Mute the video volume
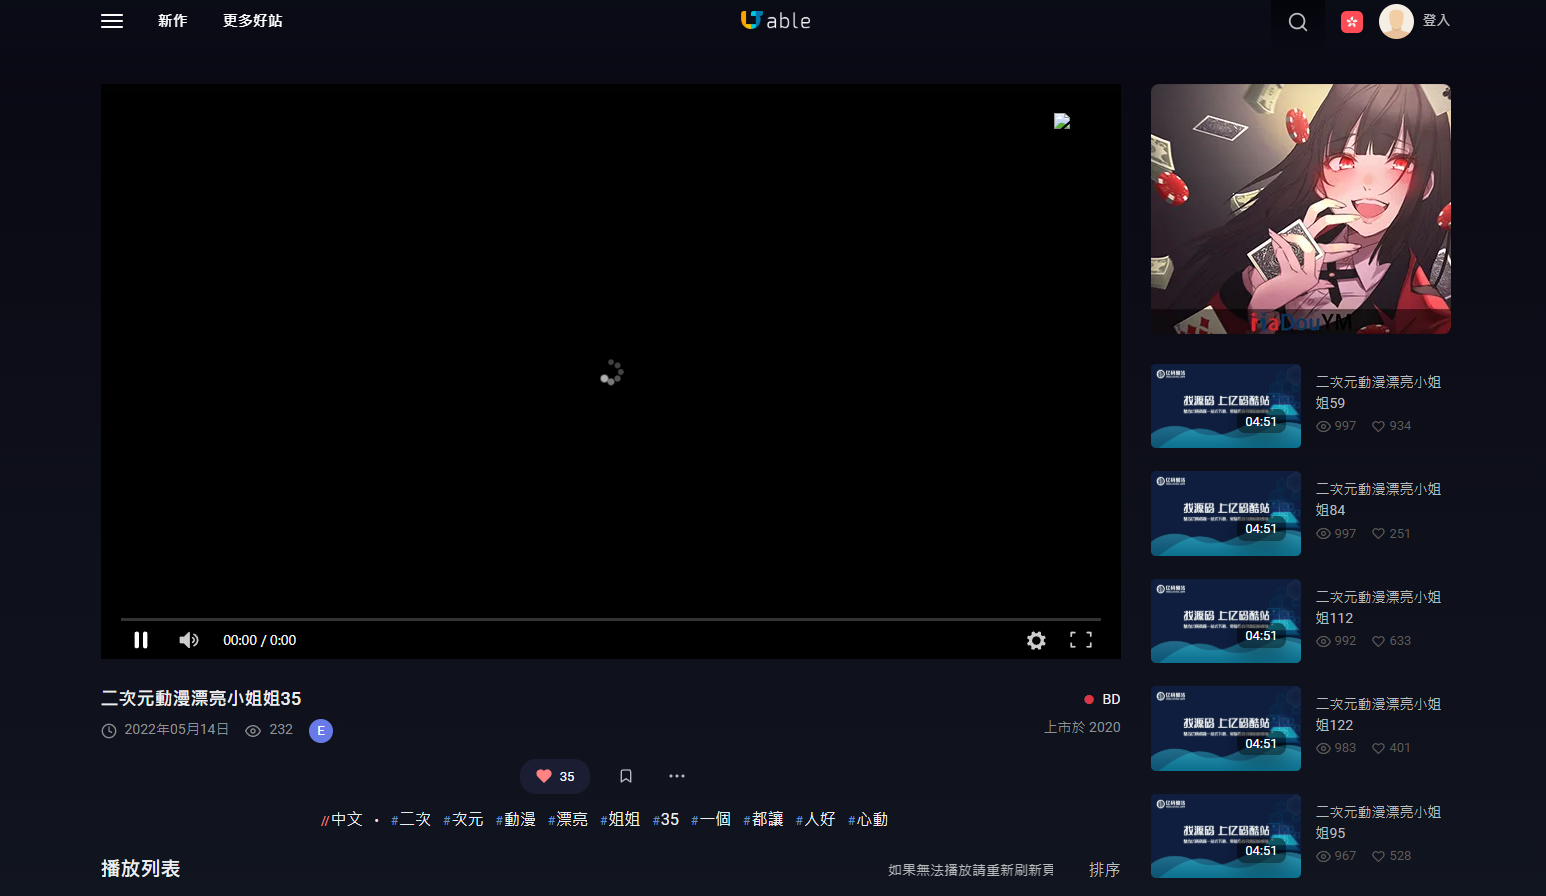Viewport: 1546px width, 896px height. pos(188,640)
